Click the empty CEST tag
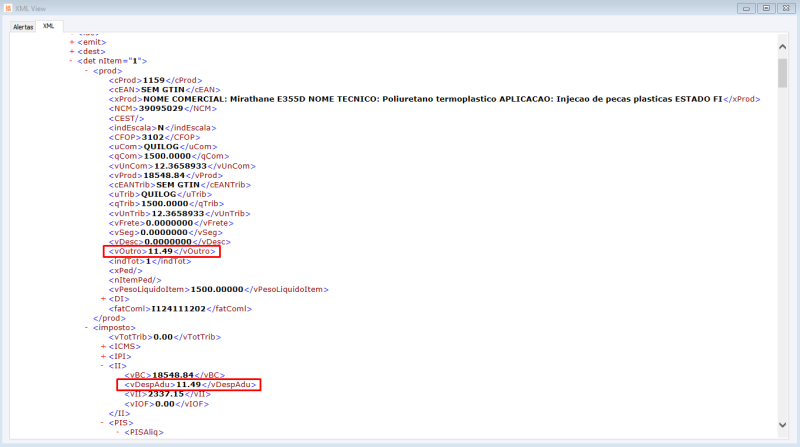The width and height of the screenshot is (800, 447). tap(126, 118)
